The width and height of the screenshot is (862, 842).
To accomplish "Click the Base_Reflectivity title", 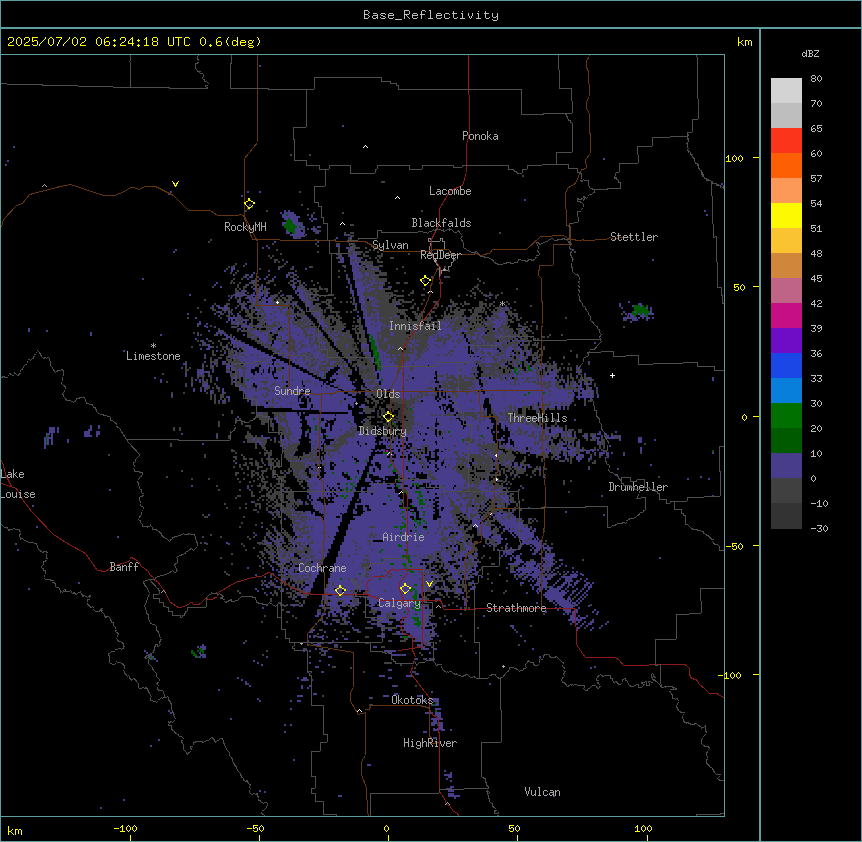I will [x=431, y=15].
